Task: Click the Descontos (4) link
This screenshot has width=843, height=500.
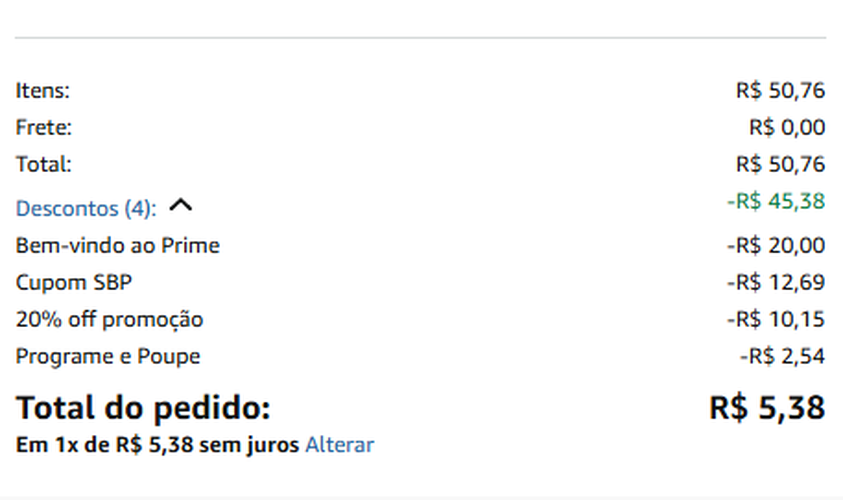Action: tap(86, 209)
